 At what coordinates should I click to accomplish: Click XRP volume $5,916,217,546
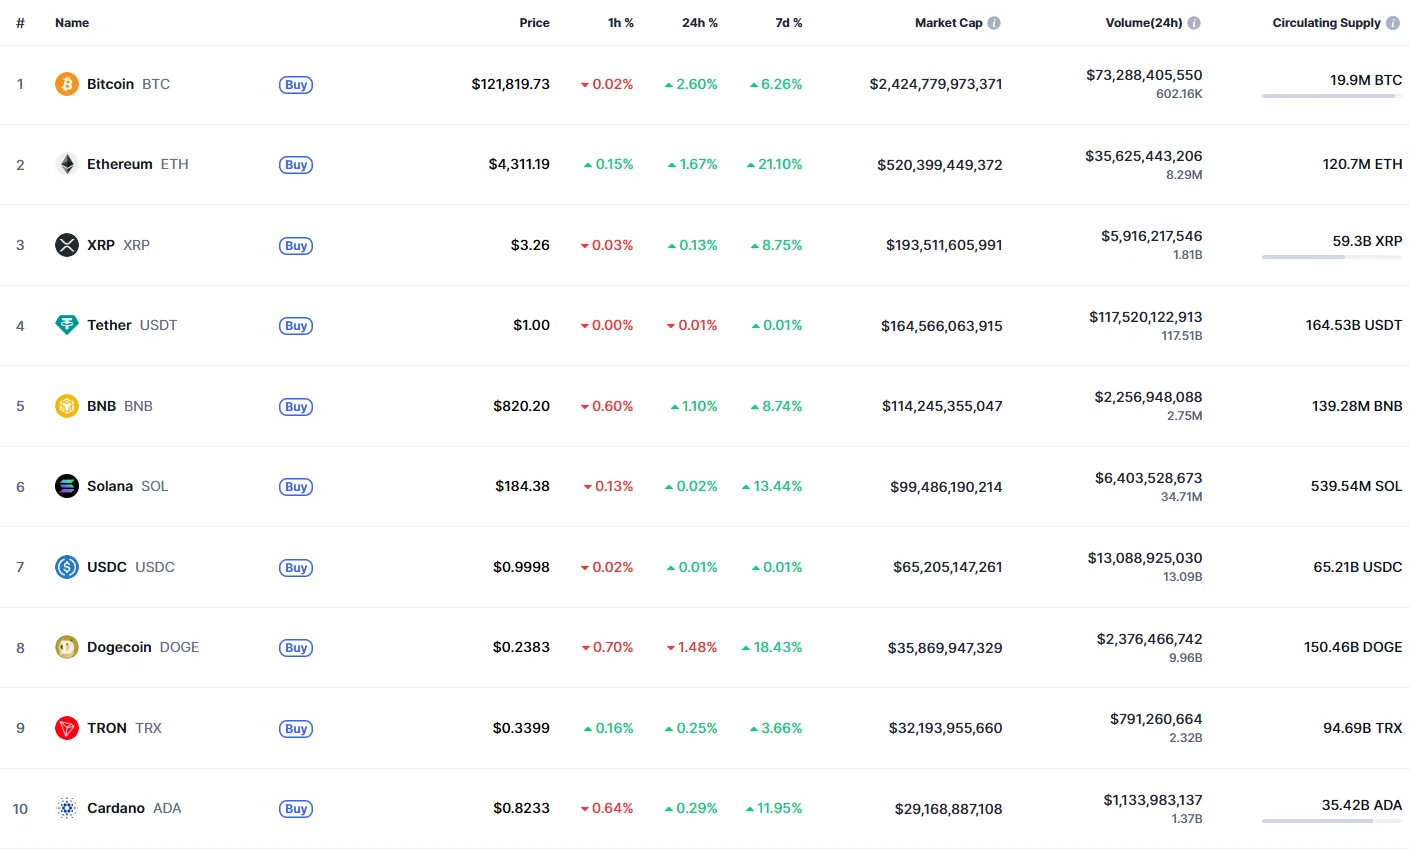(x=1152, y=236)
